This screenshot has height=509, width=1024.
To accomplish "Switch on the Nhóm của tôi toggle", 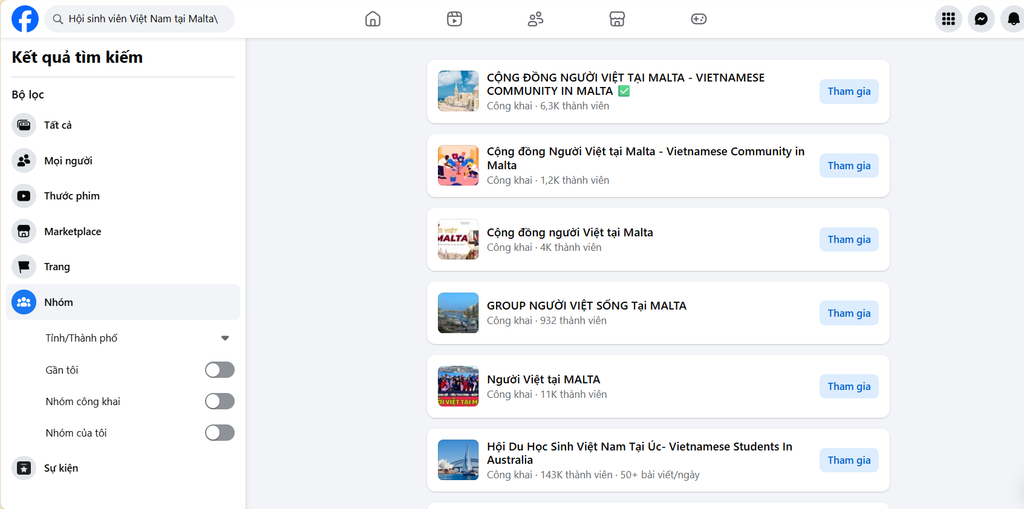I will click(219, 433).
